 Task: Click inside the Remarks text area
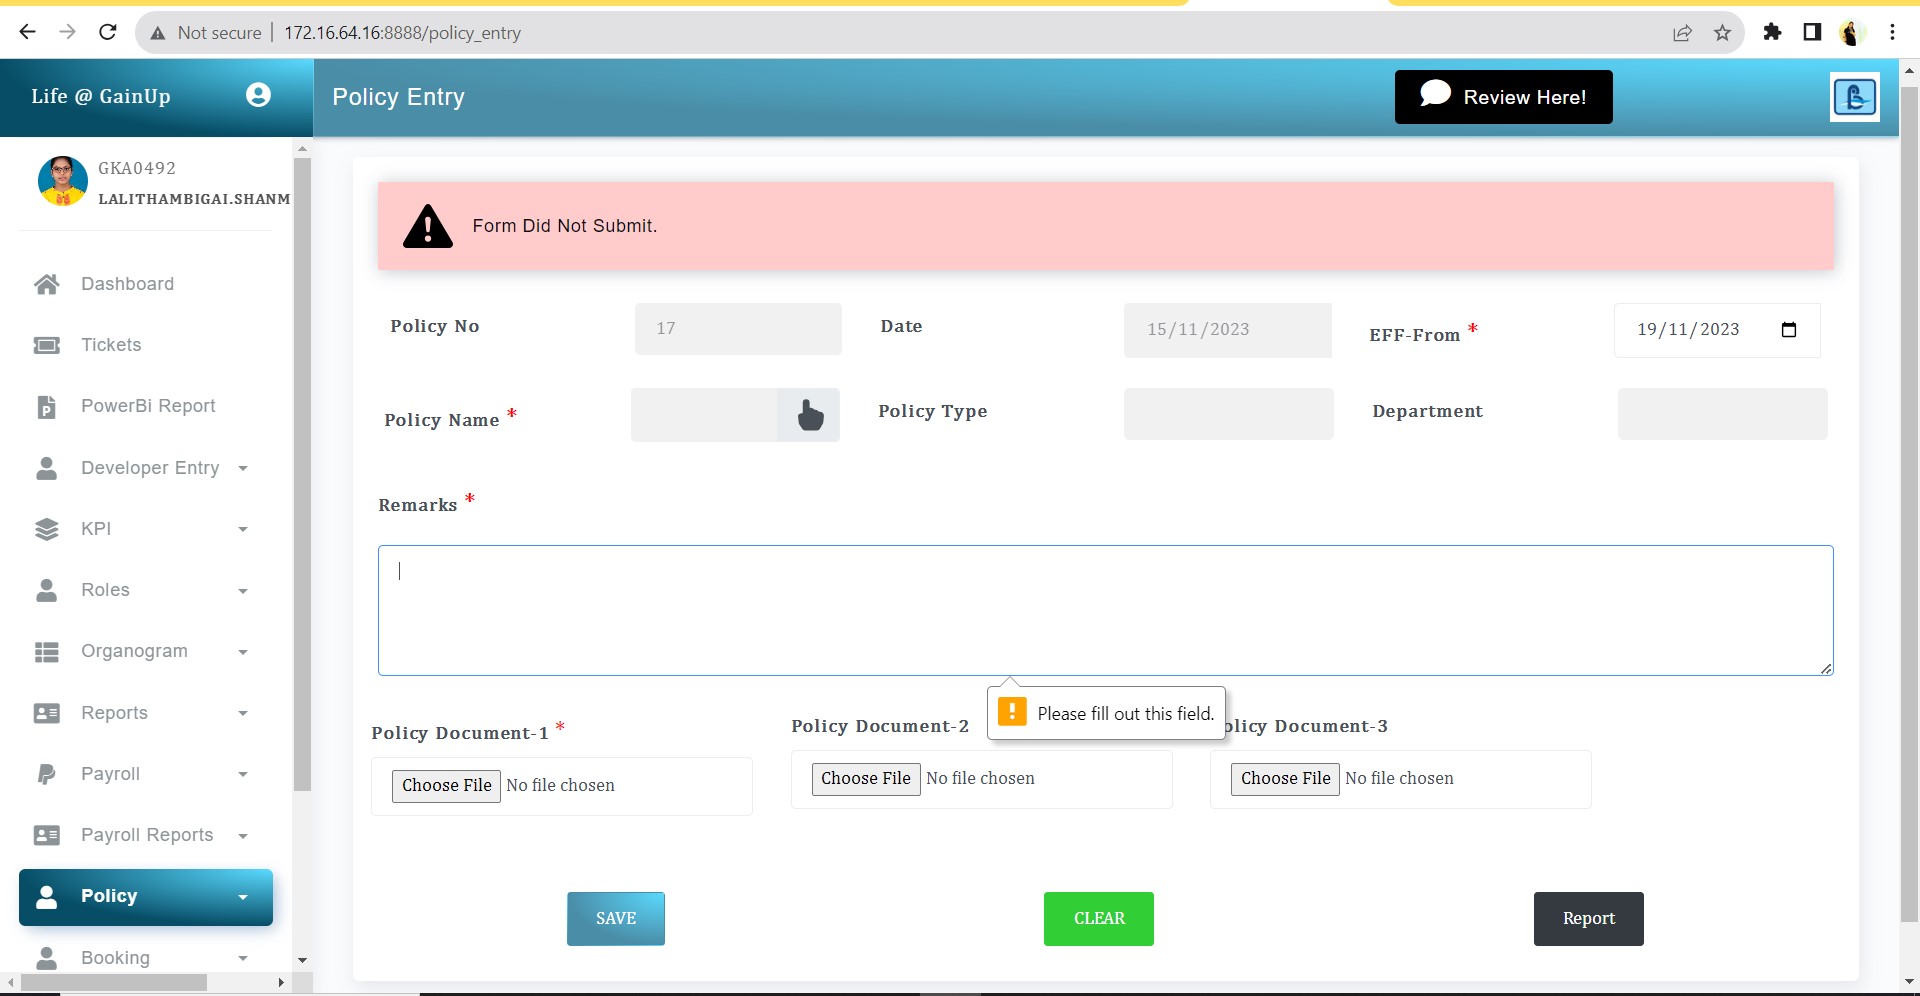[x=1105, y=610]
